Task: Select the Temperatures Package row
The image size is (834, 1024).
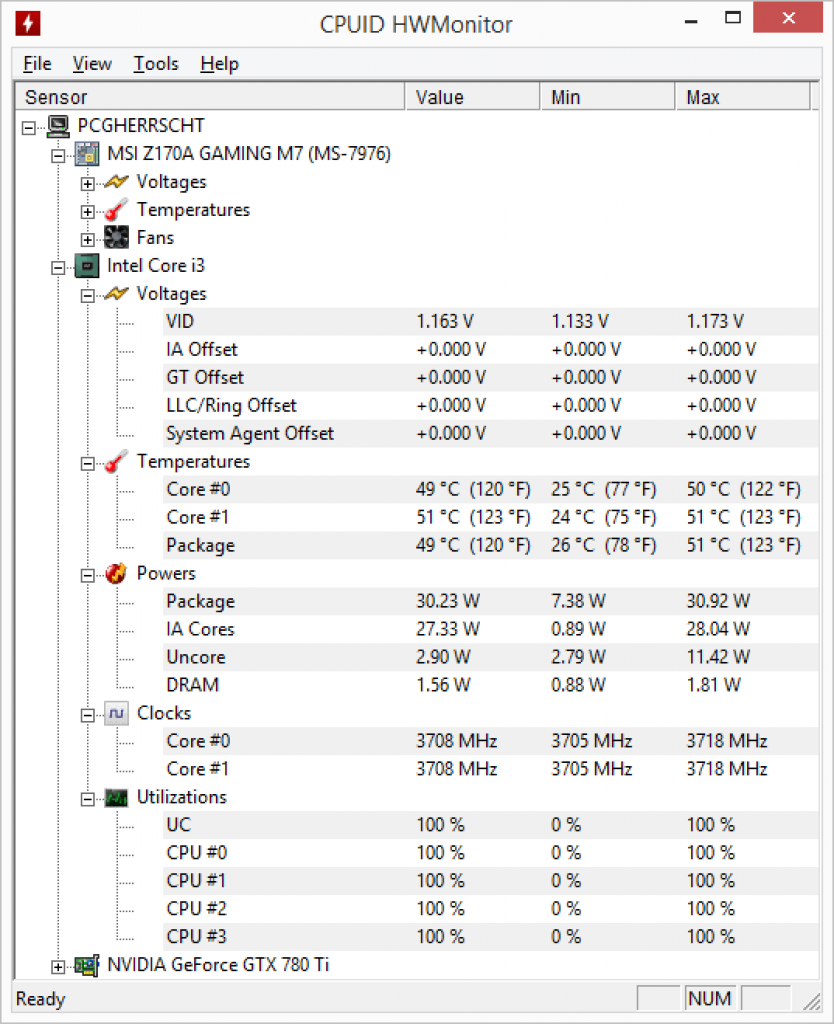Action: pyautogui.click(x=491, y=545)
